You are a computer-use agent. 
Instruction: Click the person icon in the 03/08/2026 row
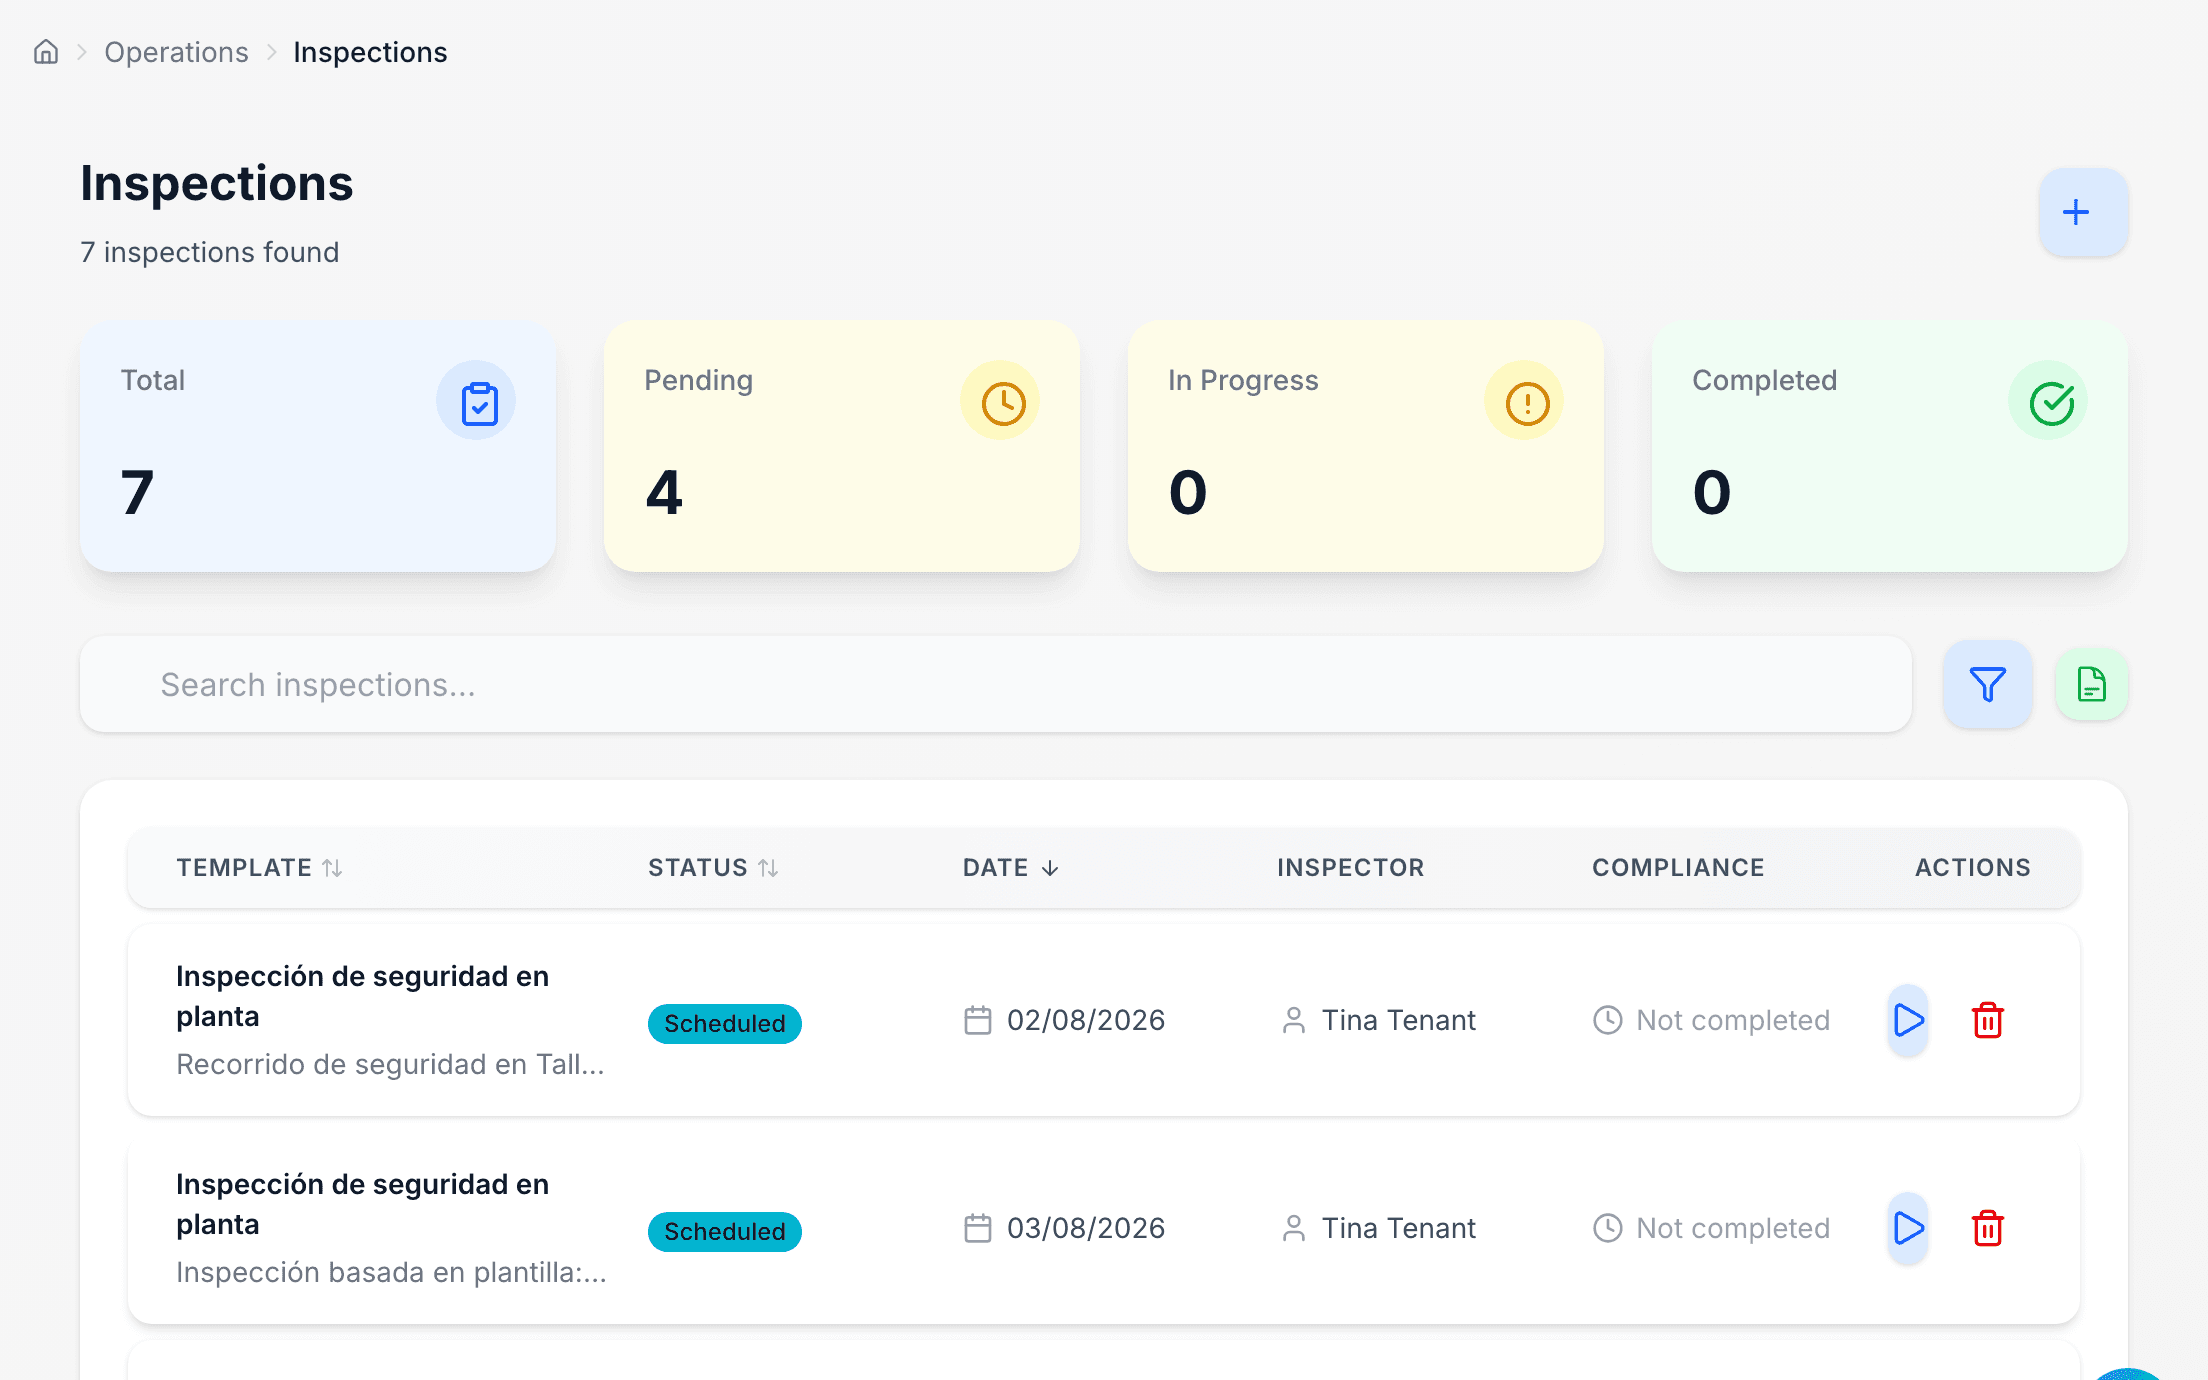(1294, 1228)
